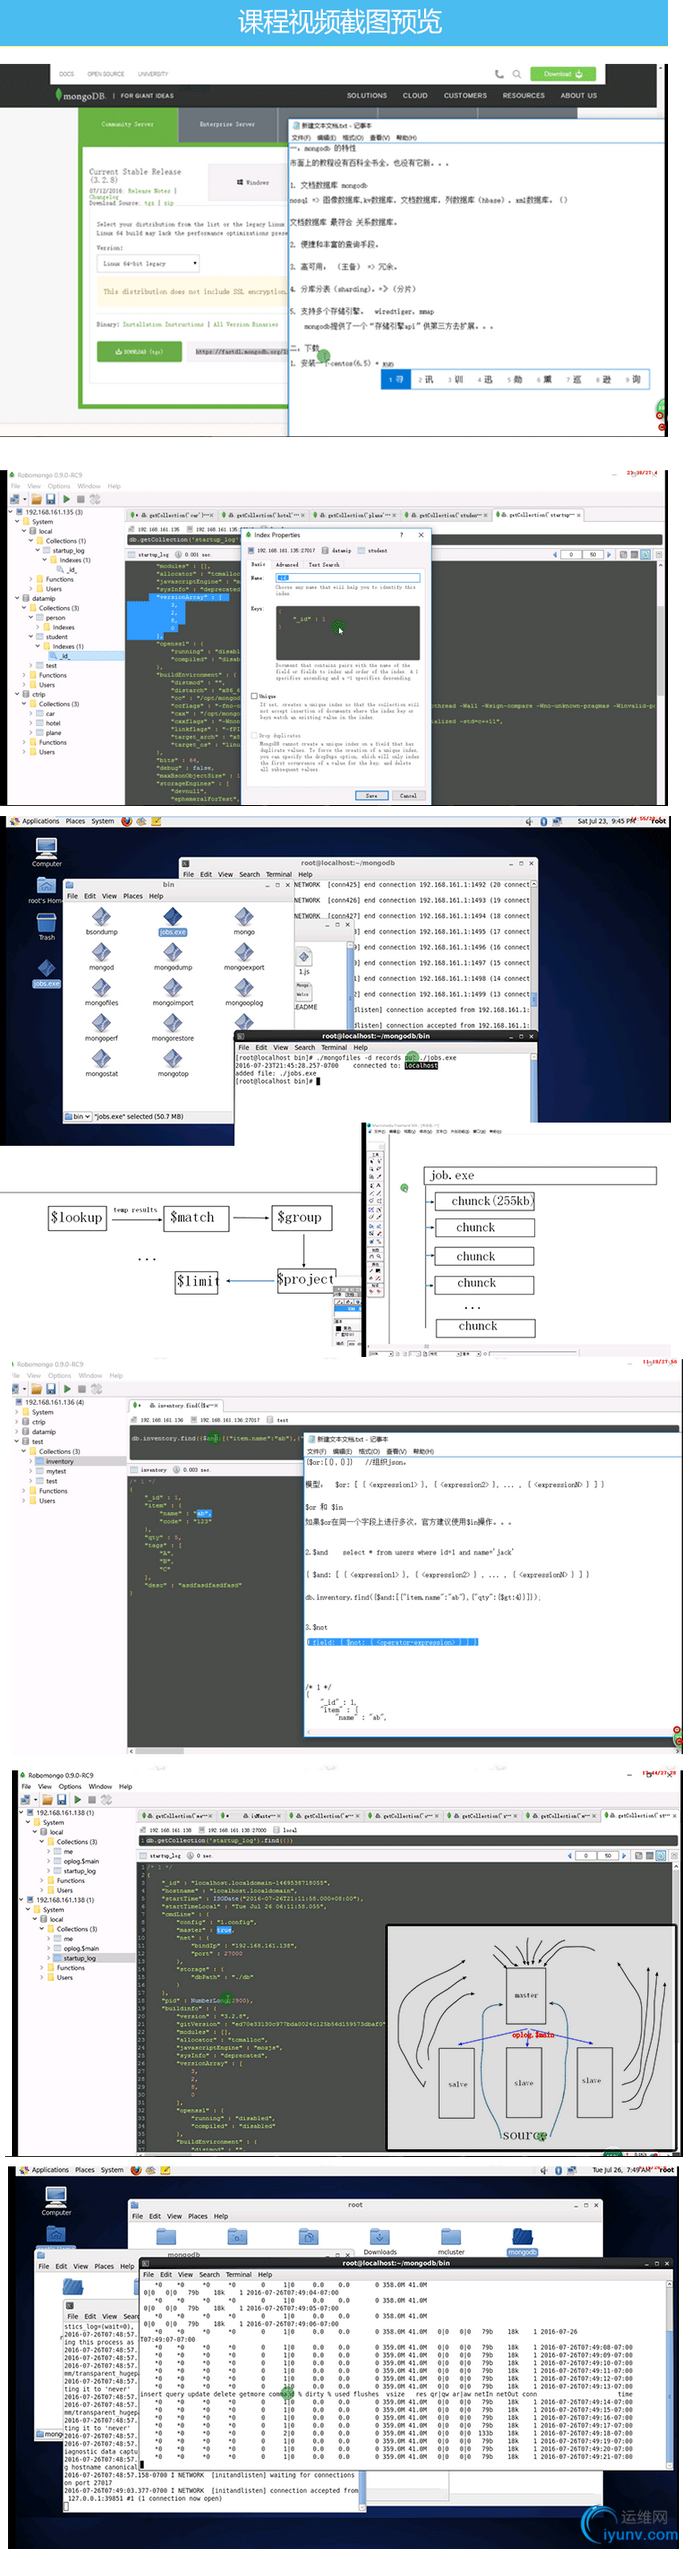
Task: Click the help question mark on Index Properties
Action: [x=401, y=535]
